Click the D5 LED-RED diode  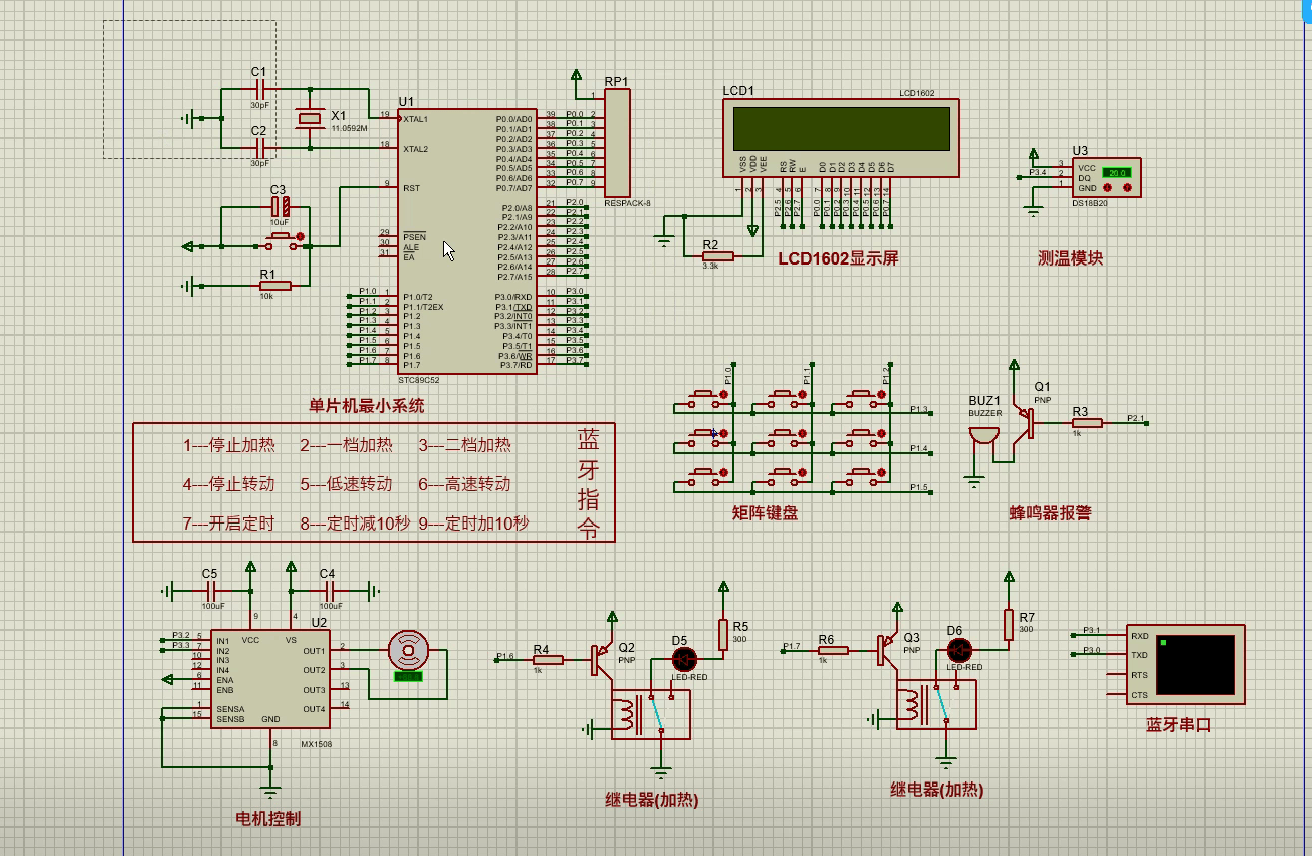[684, 659]
